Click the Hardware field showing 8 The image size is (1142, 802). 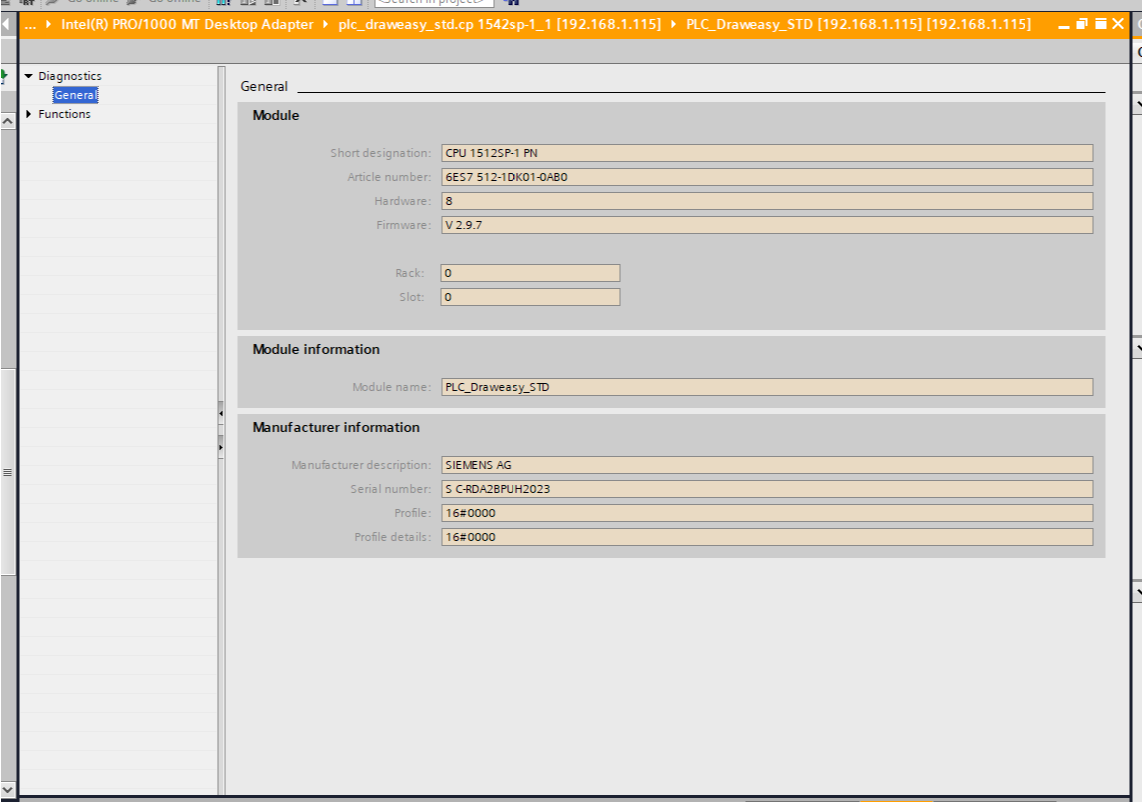767,201
